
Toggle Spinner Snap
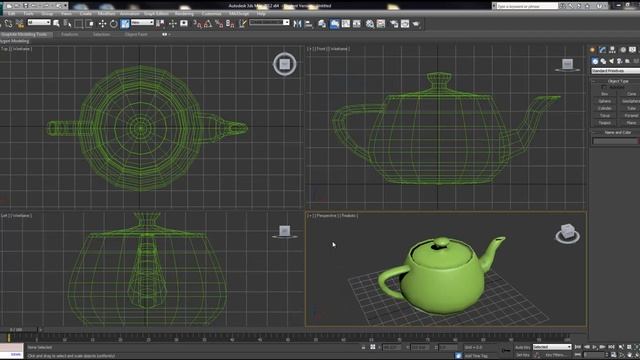click(x=230, y=24)
